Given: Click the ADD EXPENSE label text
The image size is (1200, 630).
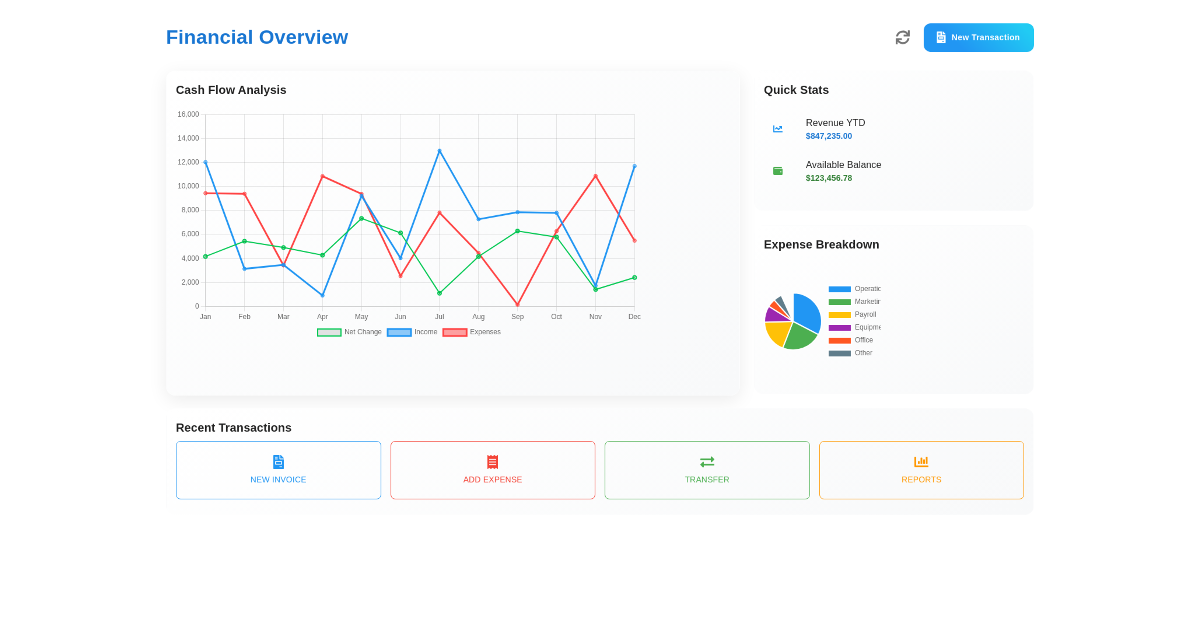Looking at the screenshot, I should coord(492,480).
